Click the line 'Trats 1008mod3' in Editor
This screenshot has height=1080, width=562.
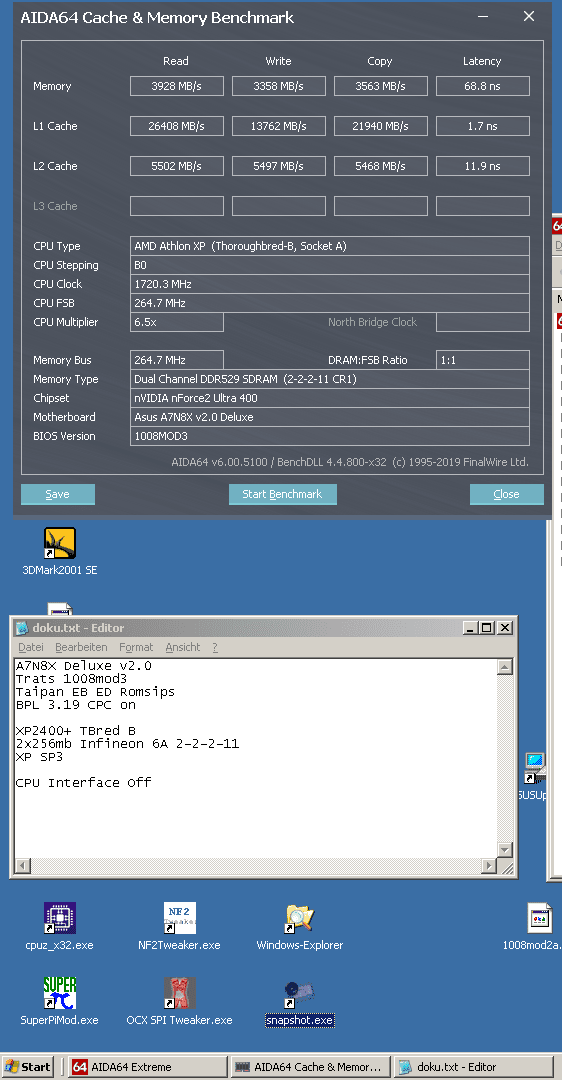(72, 679)
